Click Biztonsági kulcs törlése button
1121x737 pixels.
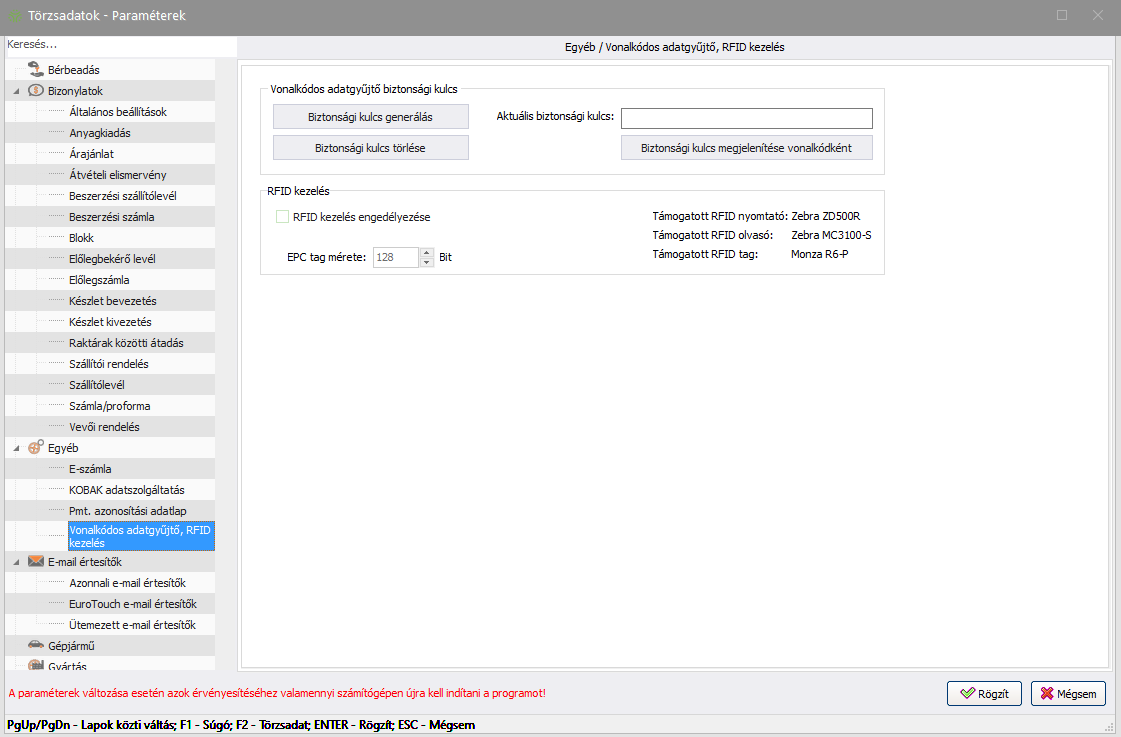pyautogui.click(x=370, y=148)
